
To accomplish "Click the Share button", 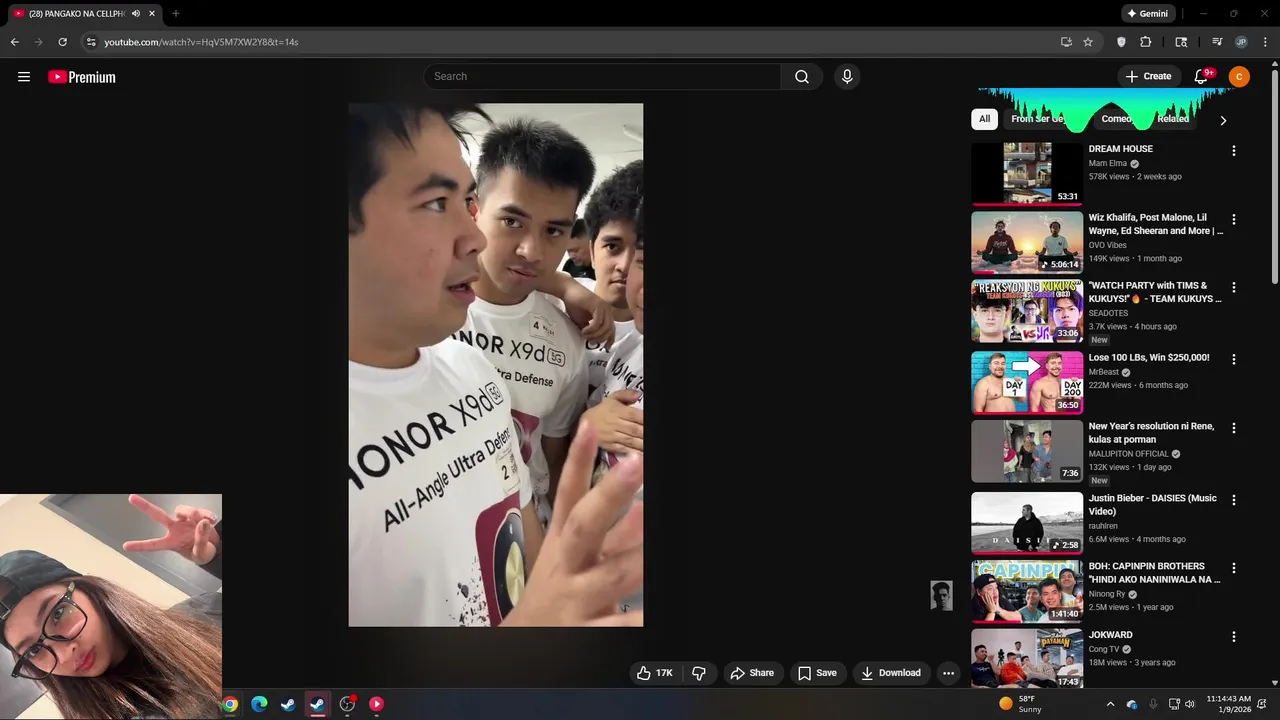I will (x=752, y=673).
